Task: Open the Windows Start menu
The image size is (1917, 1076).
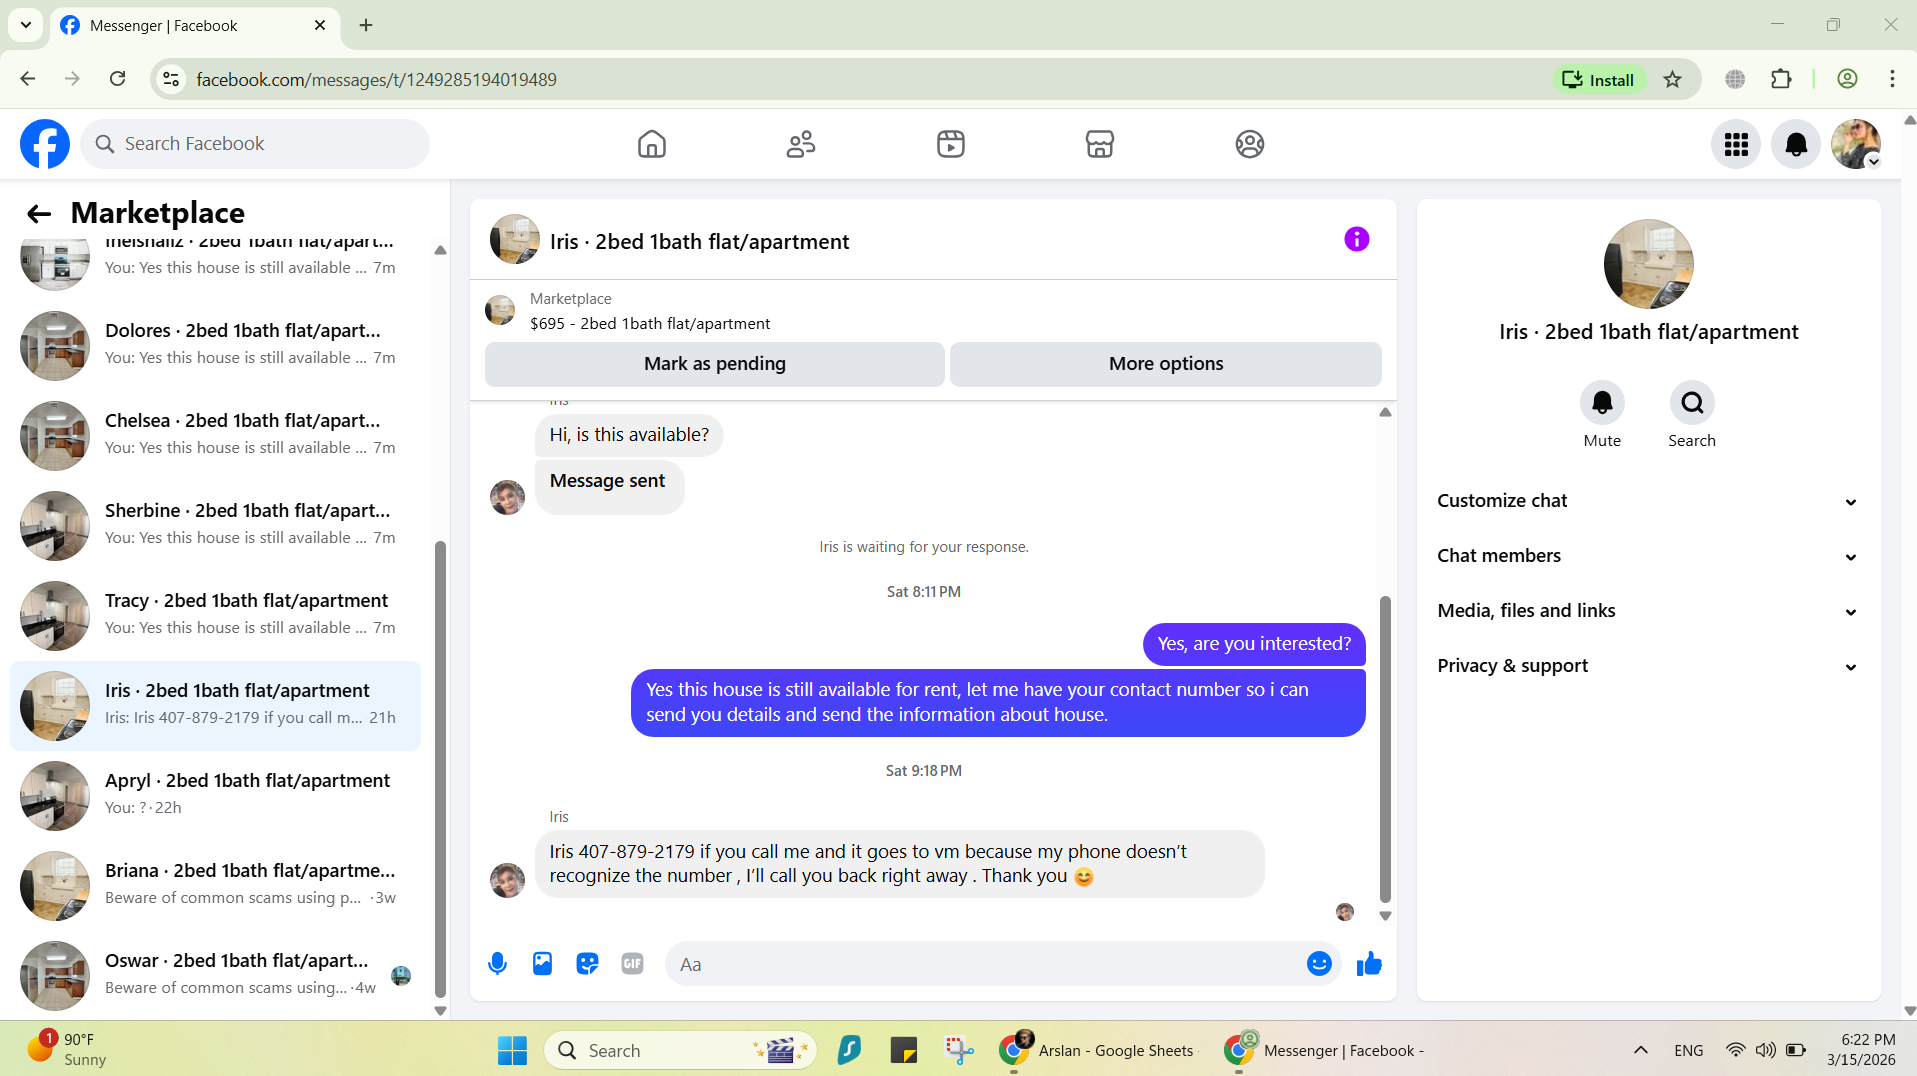Action: coord(512,1050)
